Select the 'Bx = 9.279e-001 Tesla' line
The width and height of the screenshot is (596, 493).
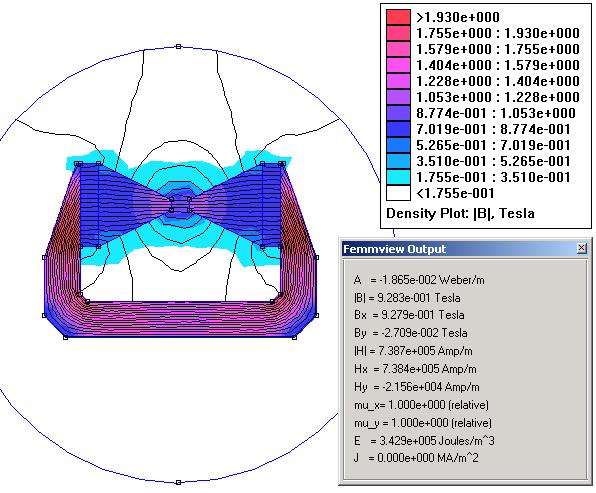pos(409,315)
